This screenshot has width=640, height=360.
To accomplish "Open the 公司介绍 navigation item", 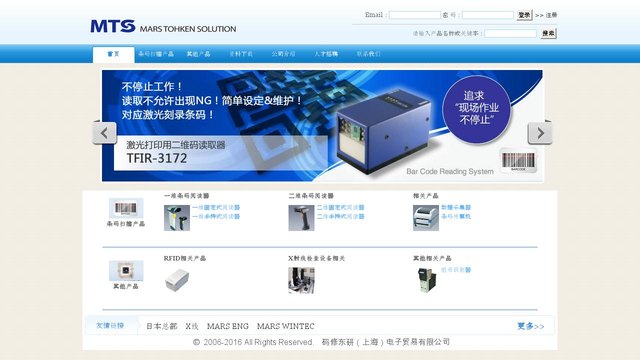I will (x=283, y=54).
